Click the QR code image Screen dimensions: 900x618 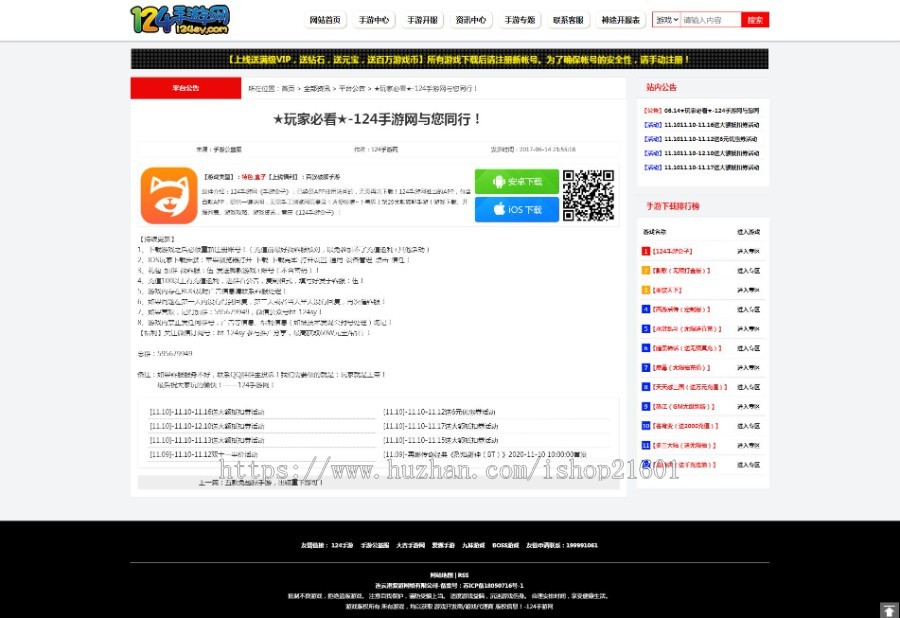tap(588, 196)
